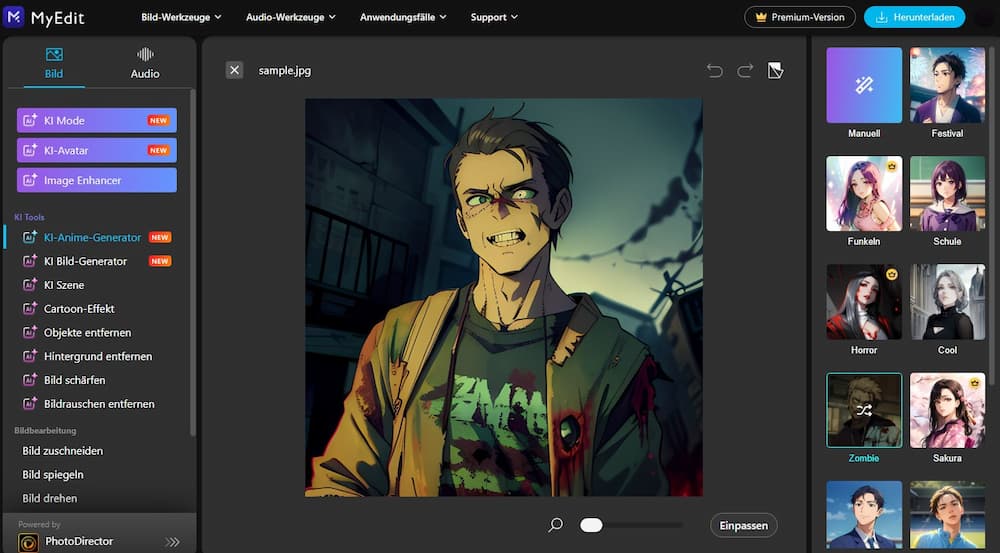
Task: Click the before/after compare icon
Action: (x=775, y=70)
